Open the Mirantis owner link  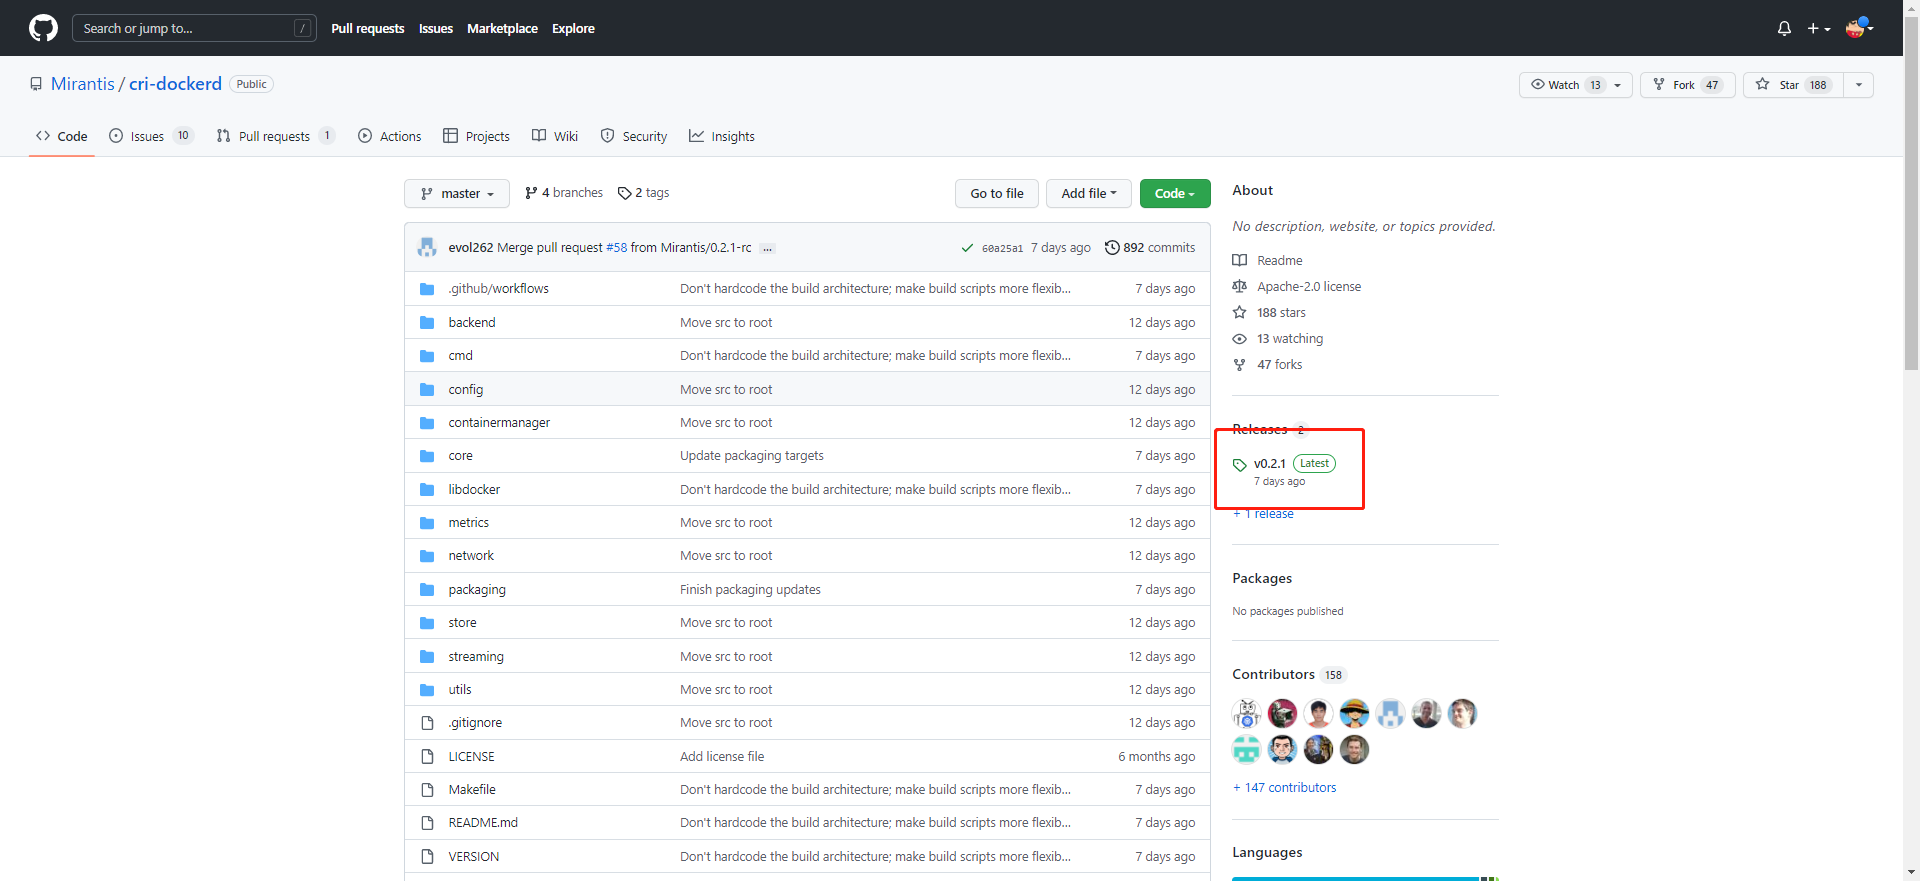[83, 84]
